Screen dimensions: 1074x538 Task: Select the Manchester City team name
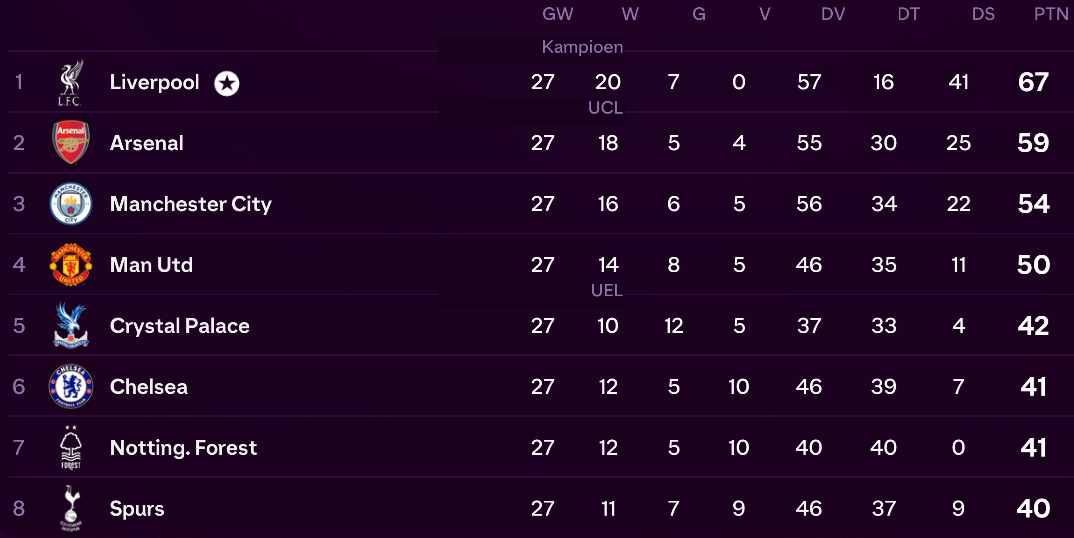[x=190, y=204]
